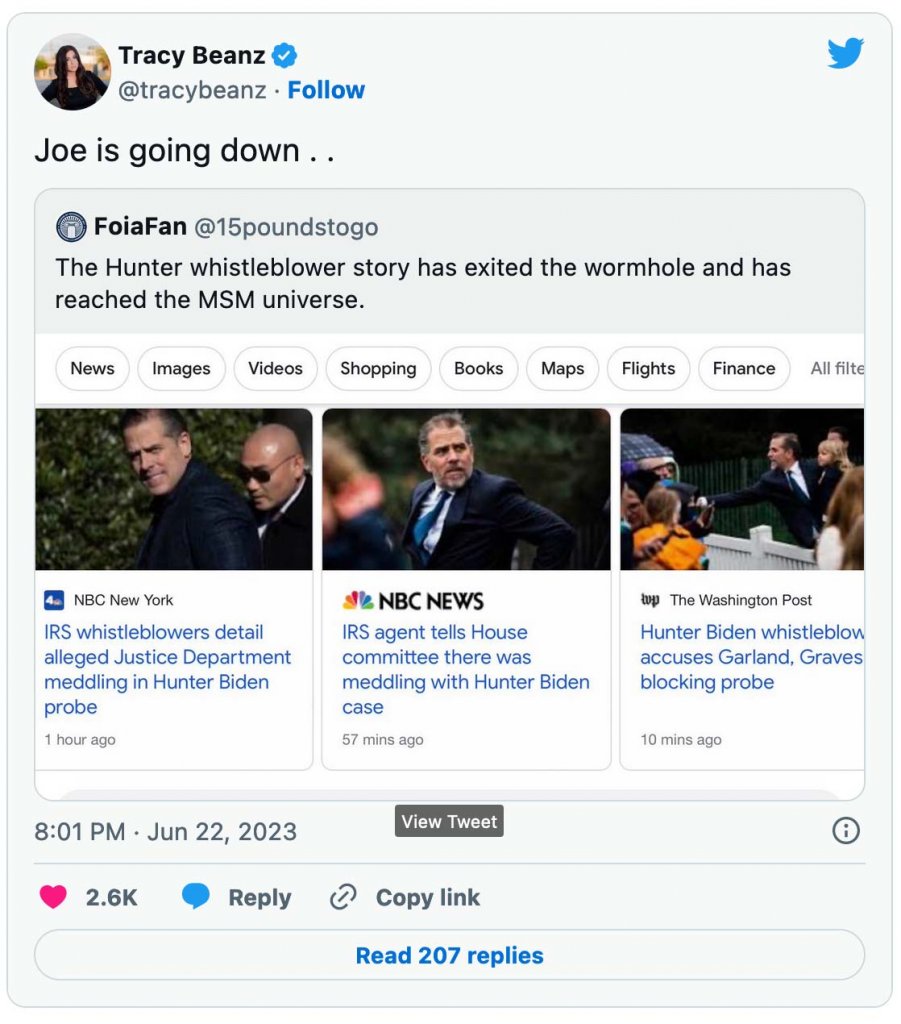Select the Shopping filter tab

click(x=378, y=368)
